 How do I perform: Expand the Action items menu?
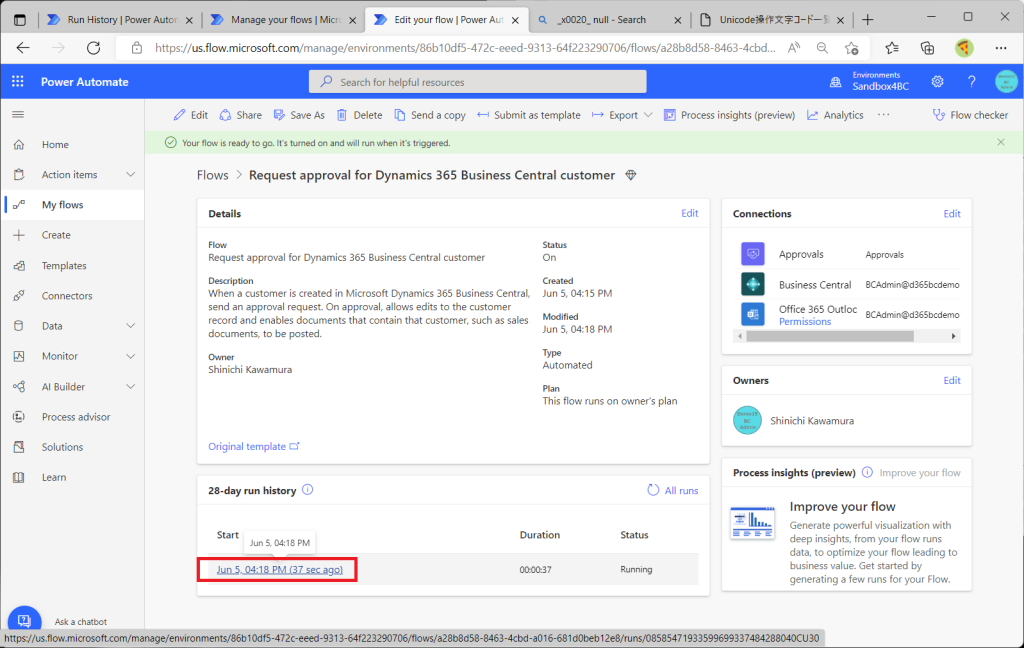pyautogui.click(x=131, y=174)
